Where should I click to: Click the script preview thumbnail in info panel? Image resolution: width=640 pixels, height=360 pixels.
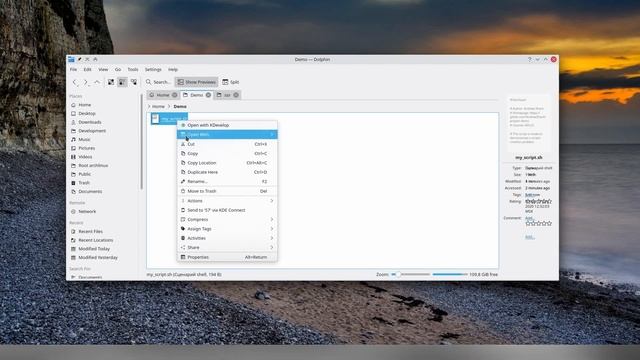point(528,124)
